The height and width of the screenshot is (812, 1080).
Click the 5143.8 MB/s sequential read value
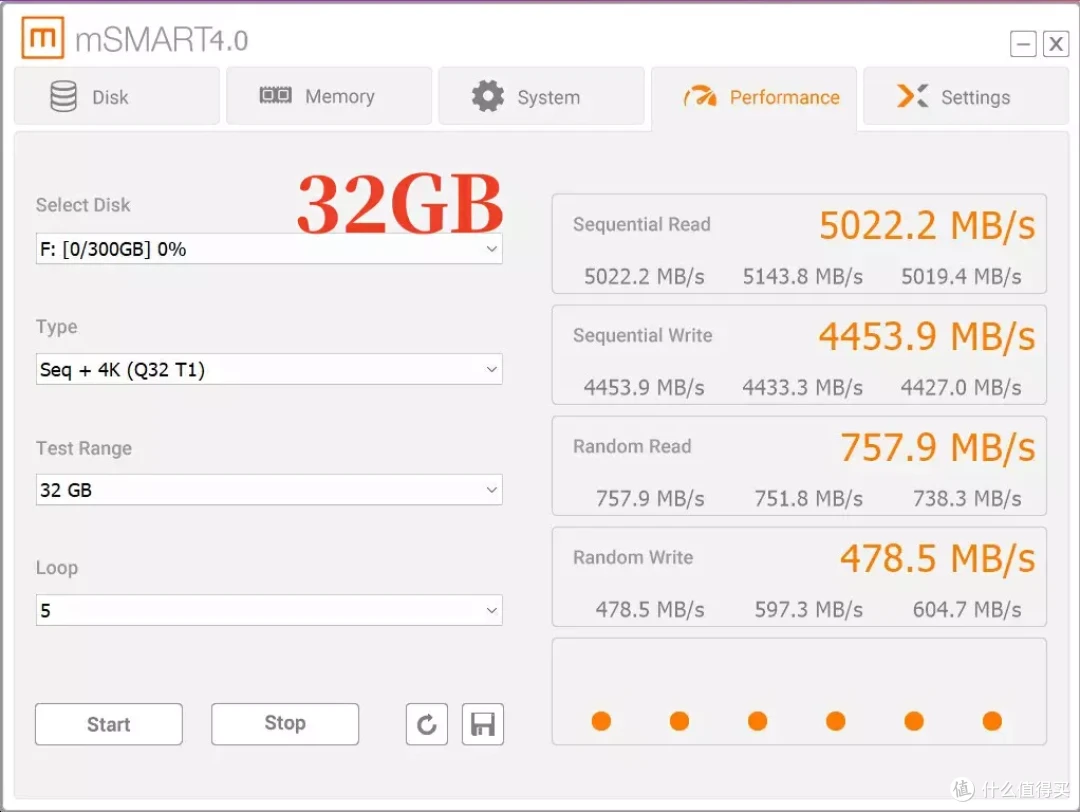tap(802, 277)
